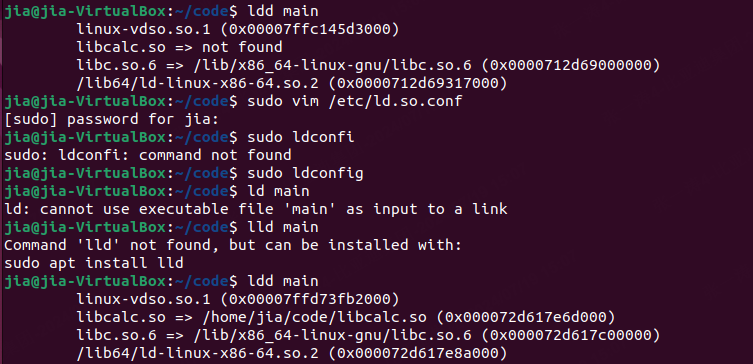Click the 'sudo vim /etc/ld.so.conf' command
753x364 pixels.
click(354, 101)
